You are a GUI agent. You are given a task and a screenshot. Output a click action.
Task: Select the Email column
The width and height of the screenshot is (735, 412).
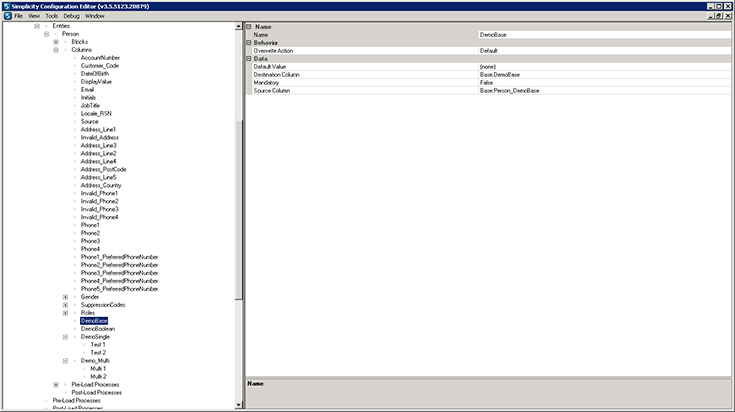tap(87, 90)
